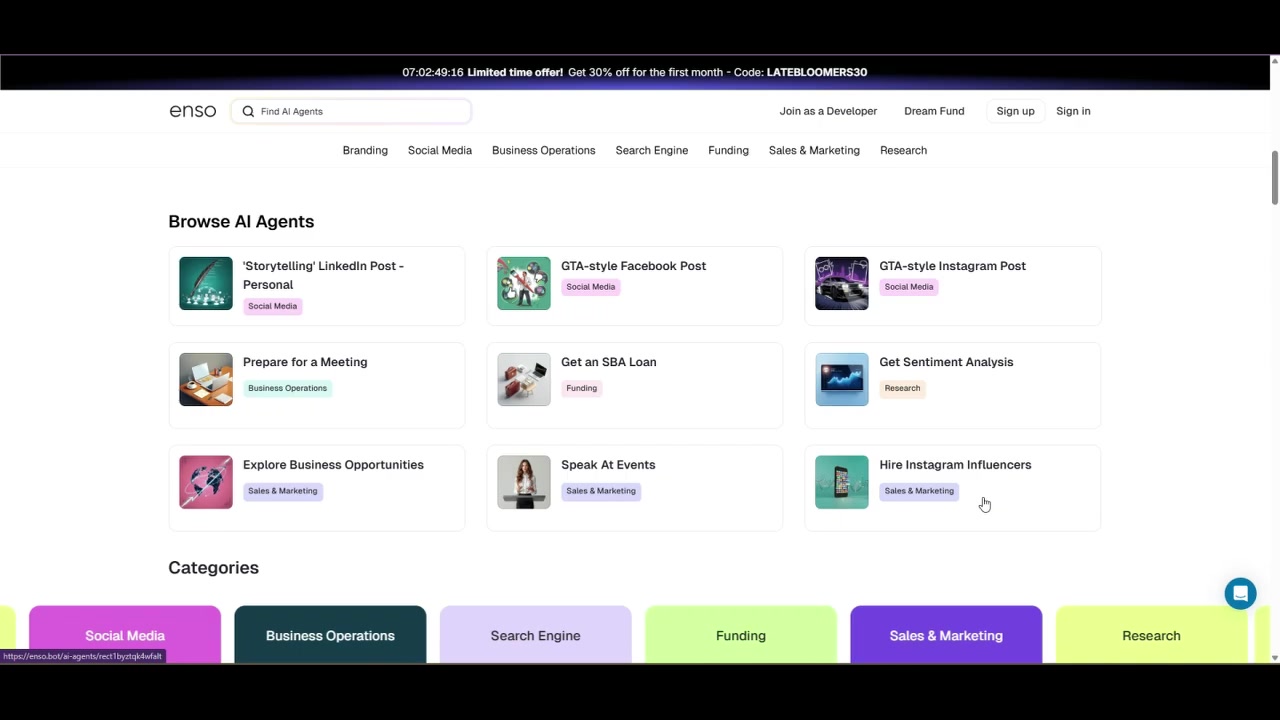Open the Business Operations menu item
The height and width of the screenshot is (720, 1280).
(544, 150)
